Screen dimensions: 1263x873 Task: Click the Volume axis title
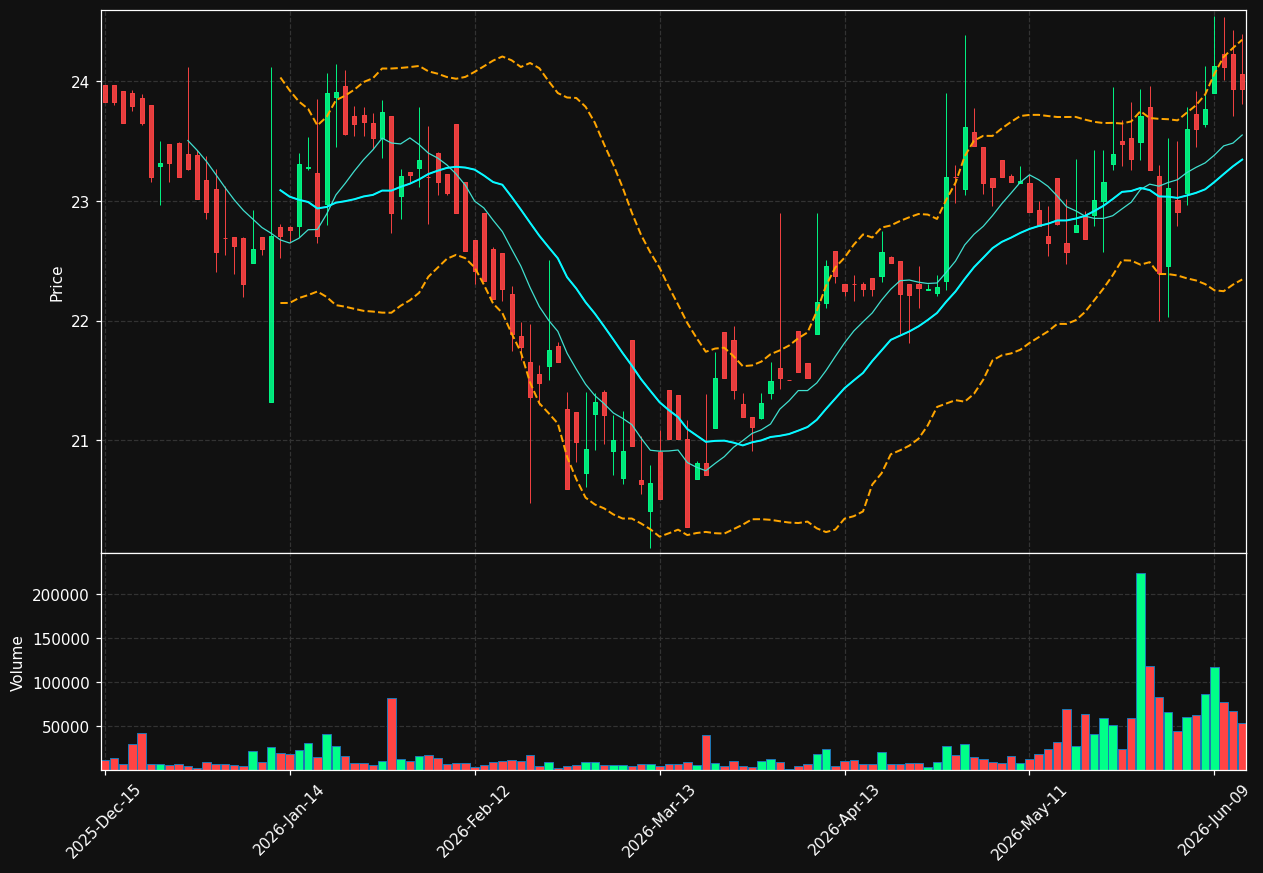point(17,663)
